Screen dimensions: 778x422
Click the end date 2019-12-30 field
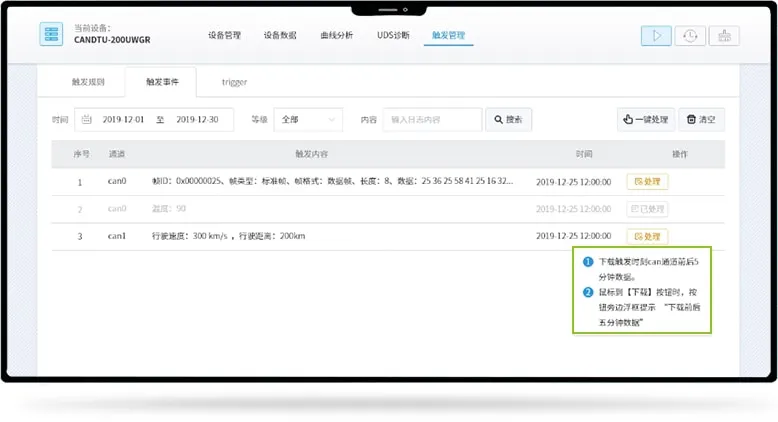(196, 119)
